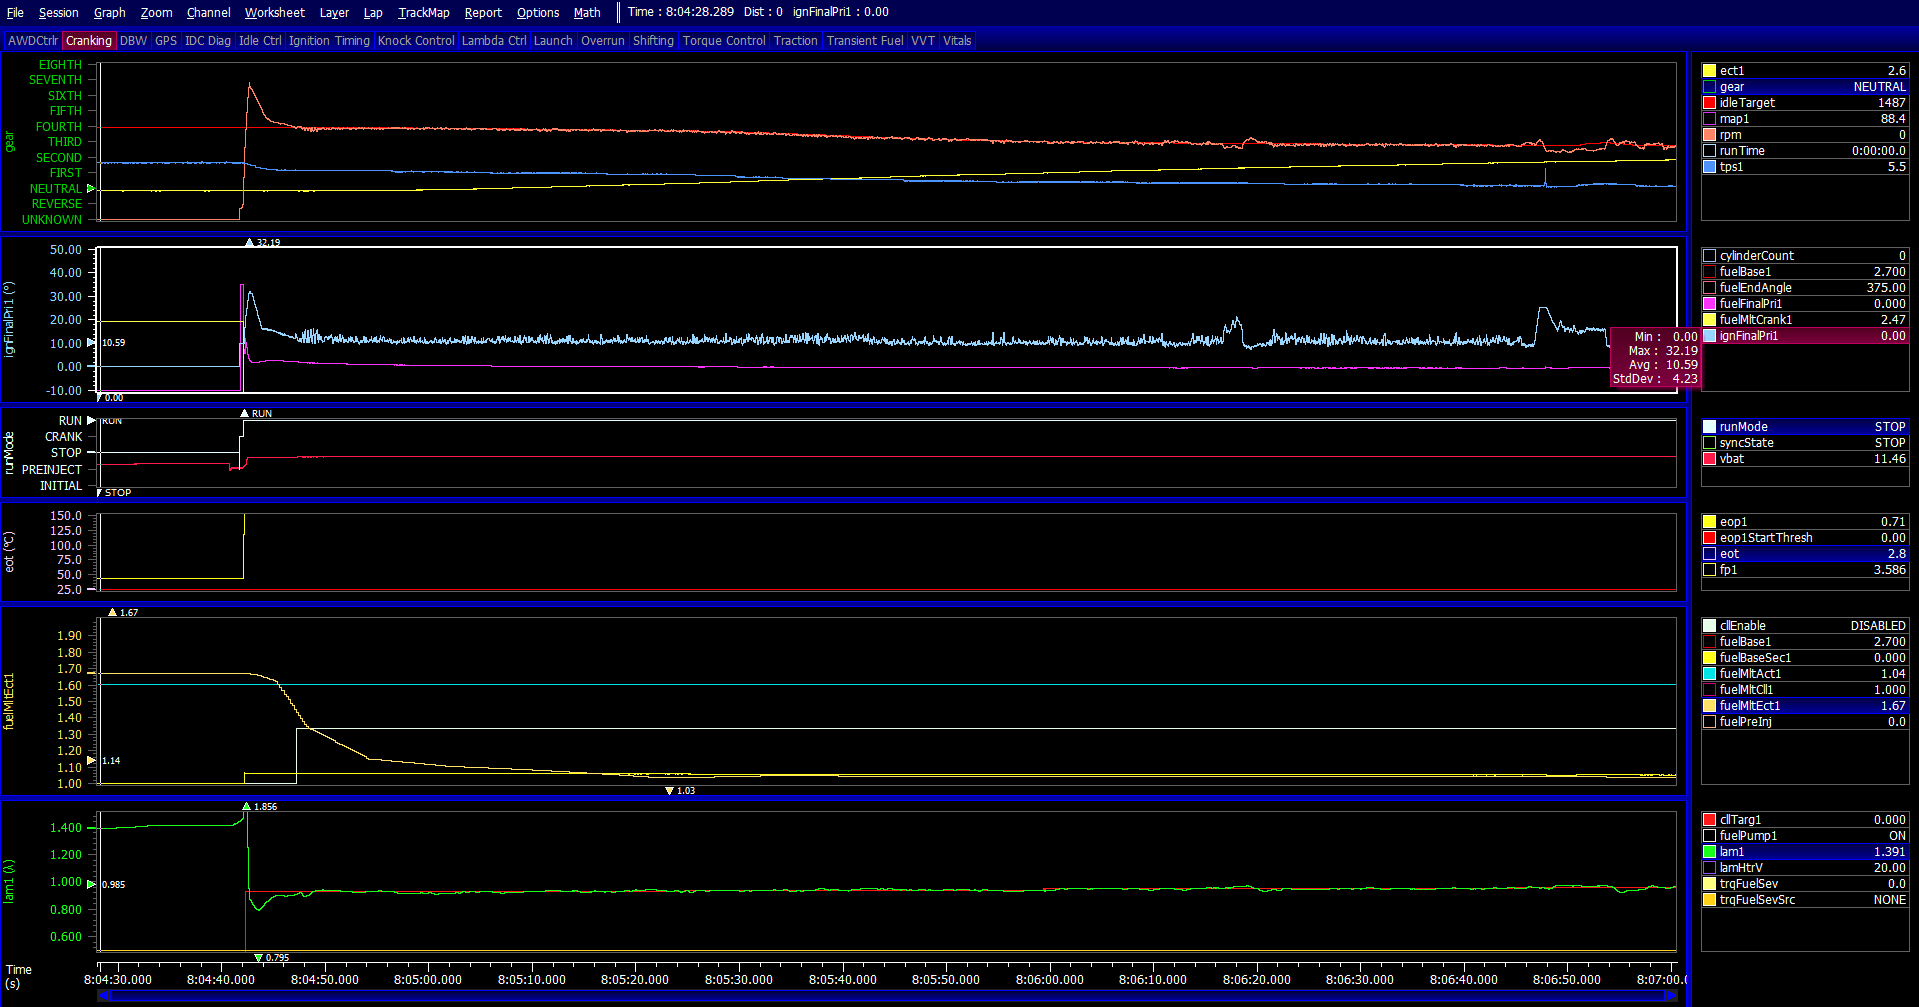Toggle the fp1 channel box
The height and width of the screenshot is (1007, 1919).
click(x=1710, y=570)
